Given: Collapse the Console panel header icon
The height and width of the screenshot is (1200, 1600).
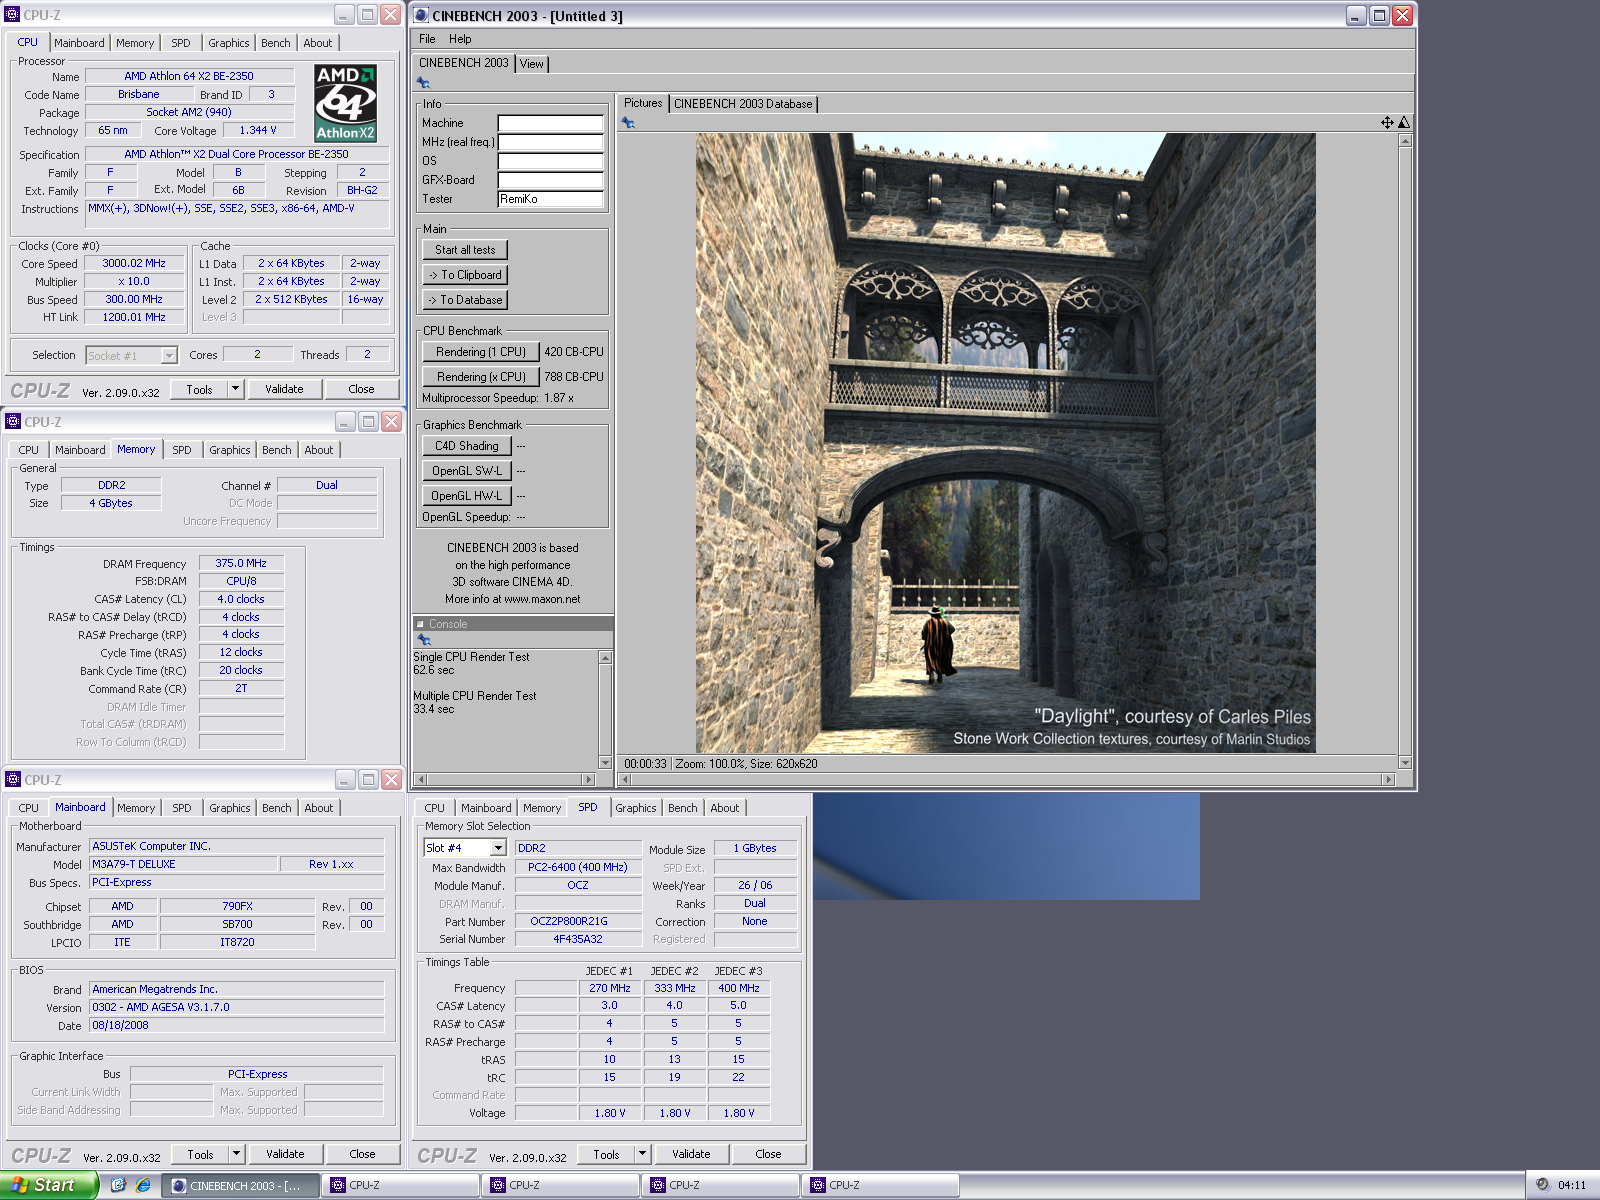Looking at the screenshot, I should tap(420, 624).
